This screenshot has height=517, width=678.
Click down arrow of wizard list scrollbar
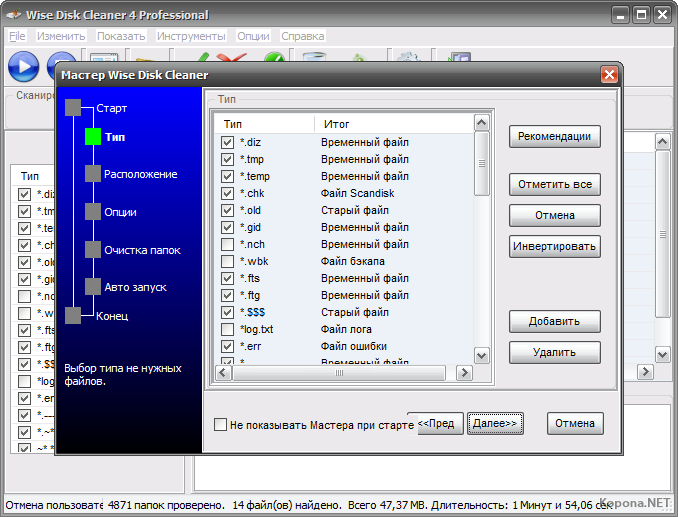481,355
